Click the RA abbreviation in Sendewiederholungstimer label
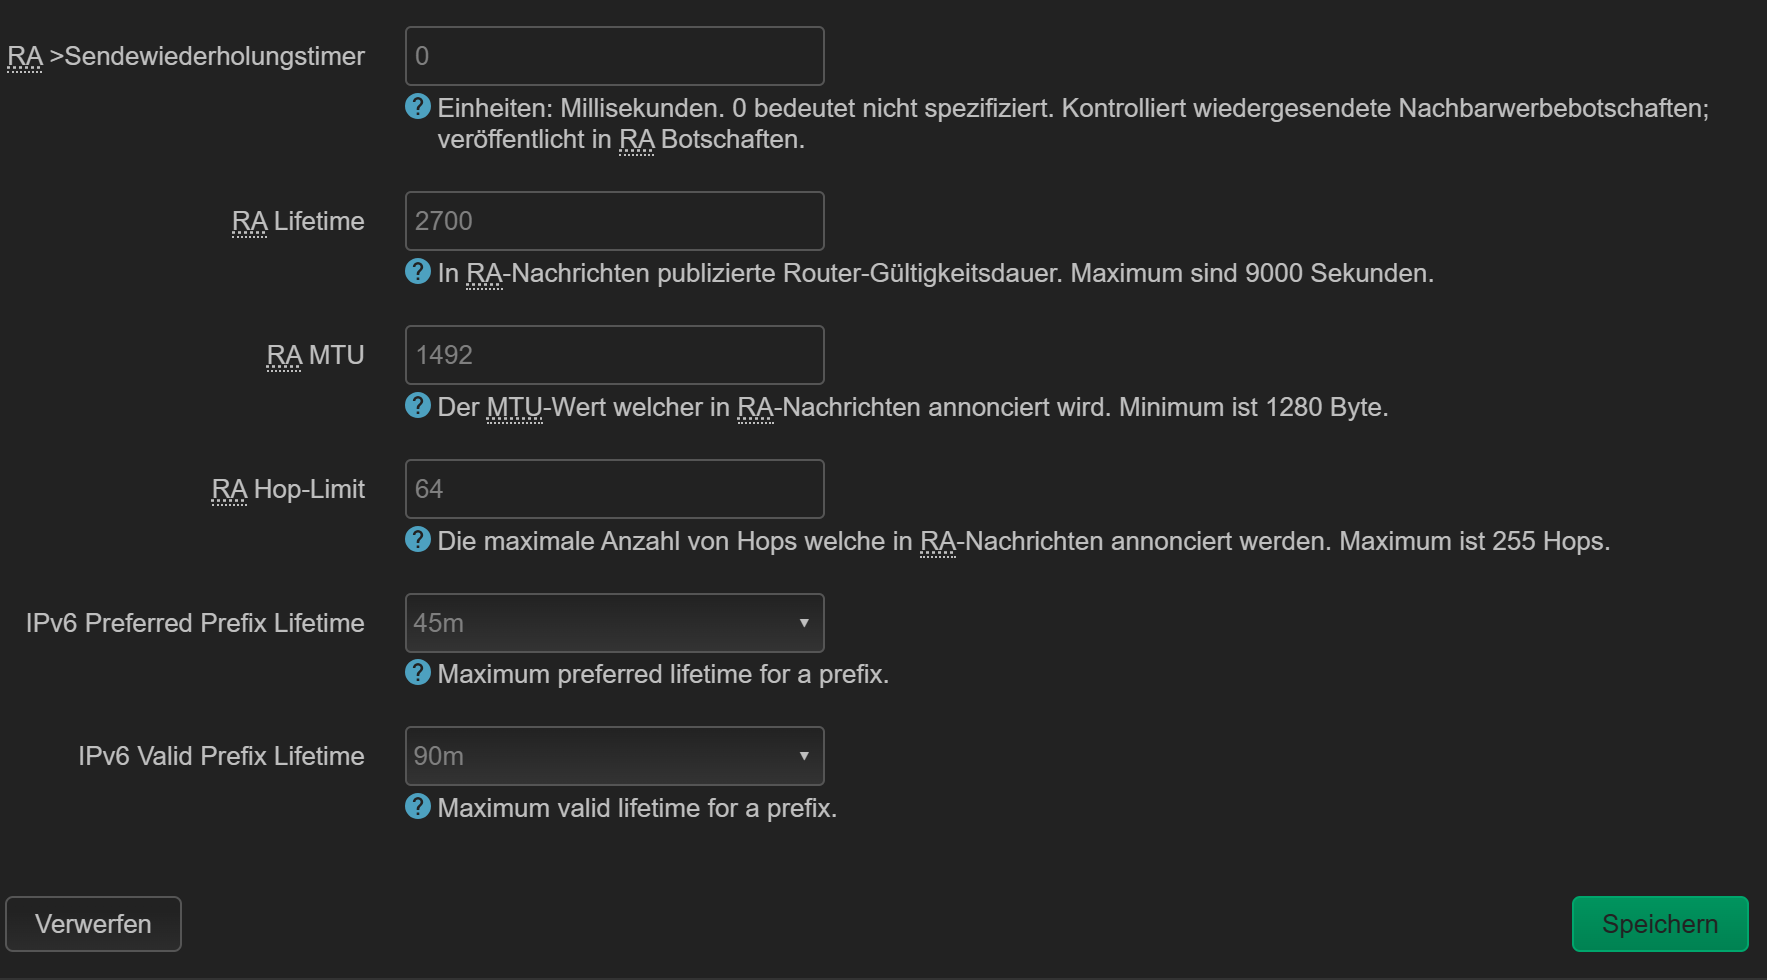Viewport: 1767px width, 980px height. click(x=25, y=57)
